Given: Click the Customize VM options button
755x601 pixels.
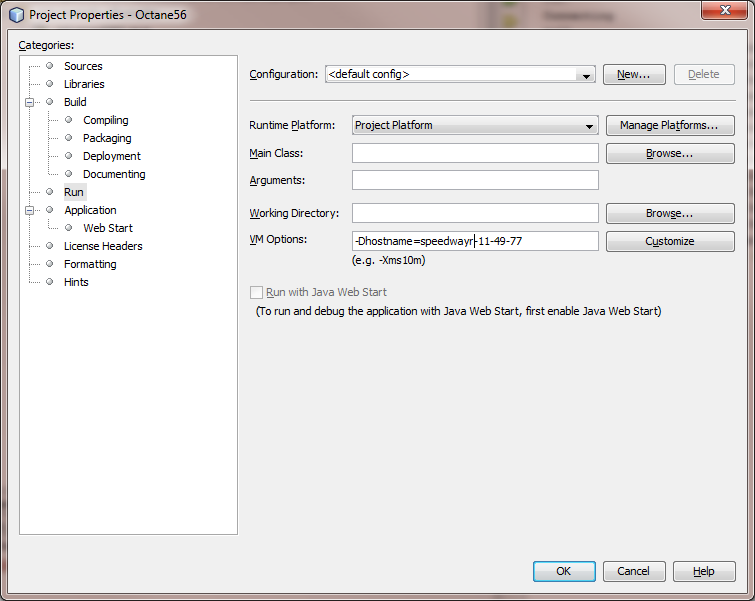Looking at the screenshot, I should [670, 241].
